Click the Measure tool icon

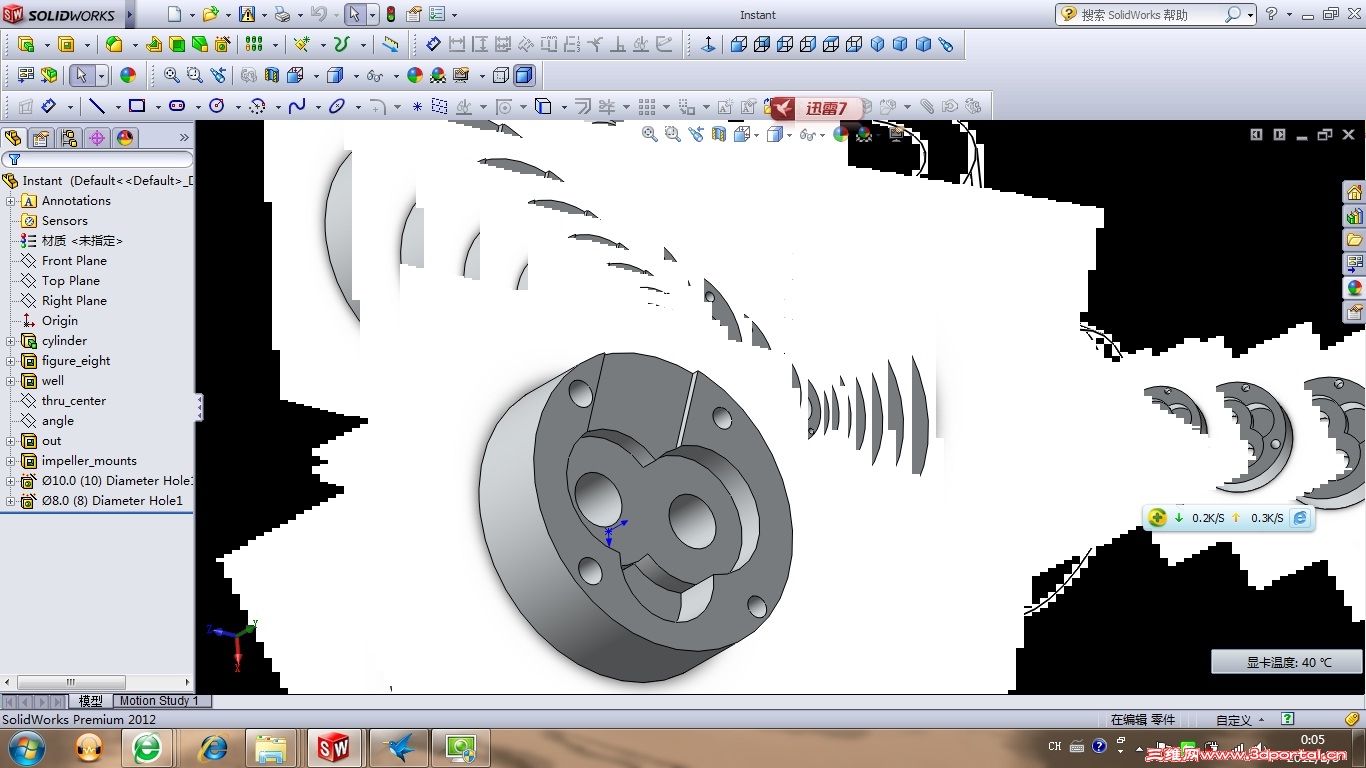pyautogui.click(x=391, y=44)
